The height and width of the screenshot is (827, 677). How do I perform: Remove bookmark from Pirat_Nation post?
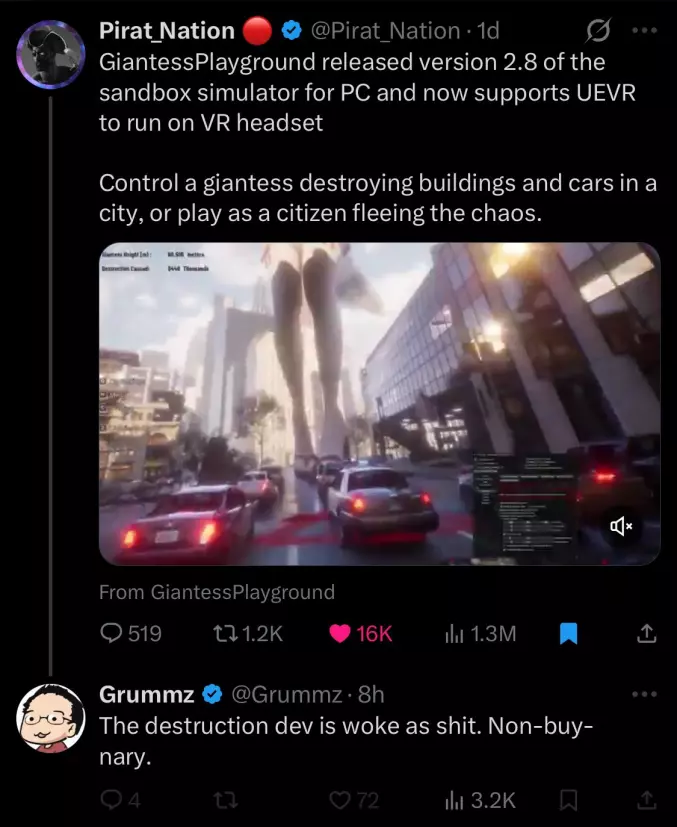tap(568, 633)
